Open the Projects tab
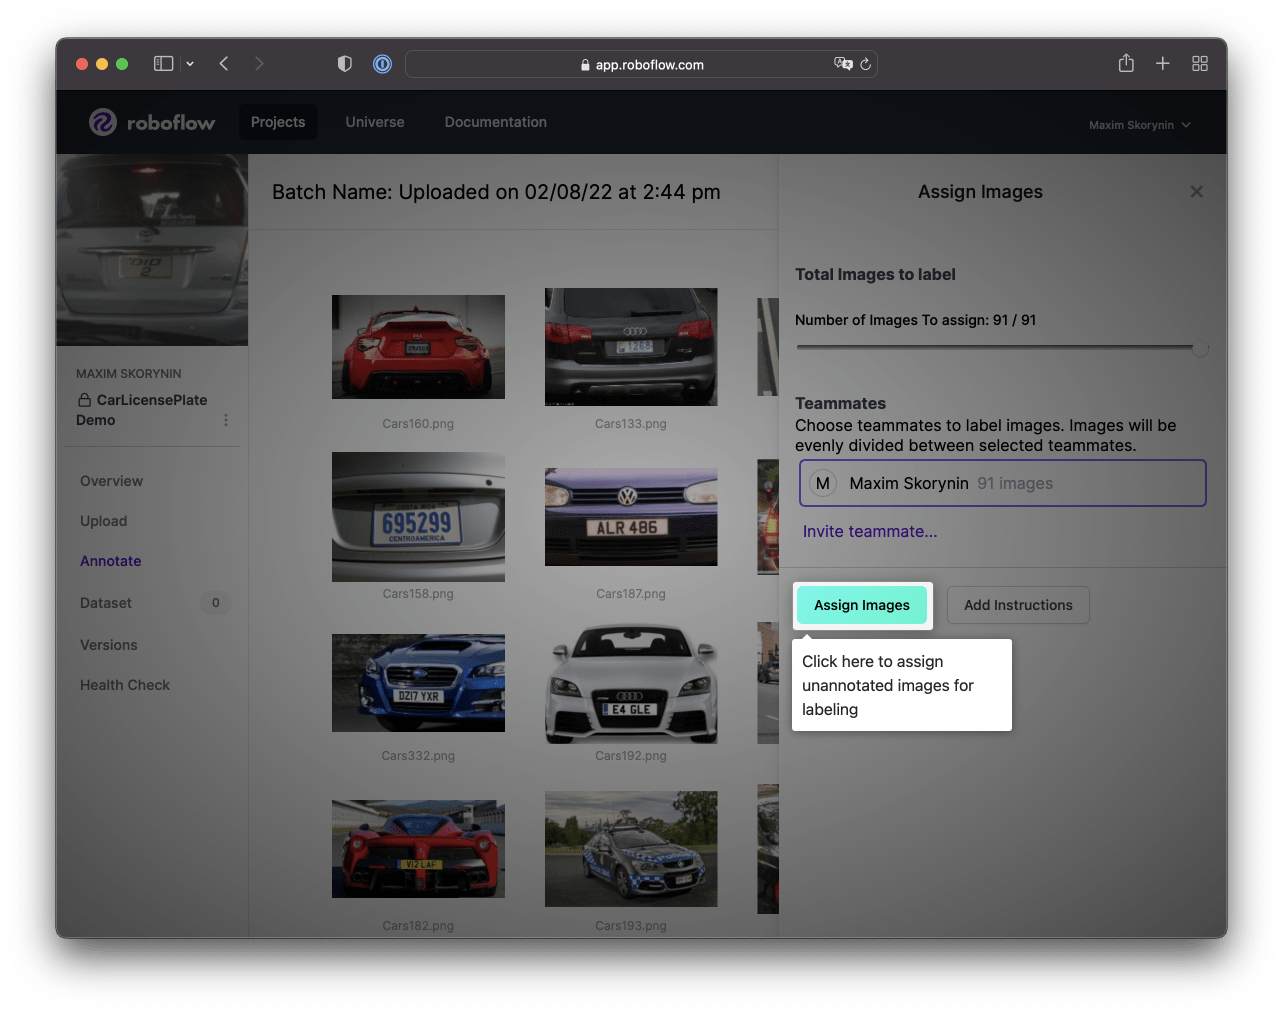Viewport: 1283px width, 1012px height. pyautogui.click(x=278, y=122)
